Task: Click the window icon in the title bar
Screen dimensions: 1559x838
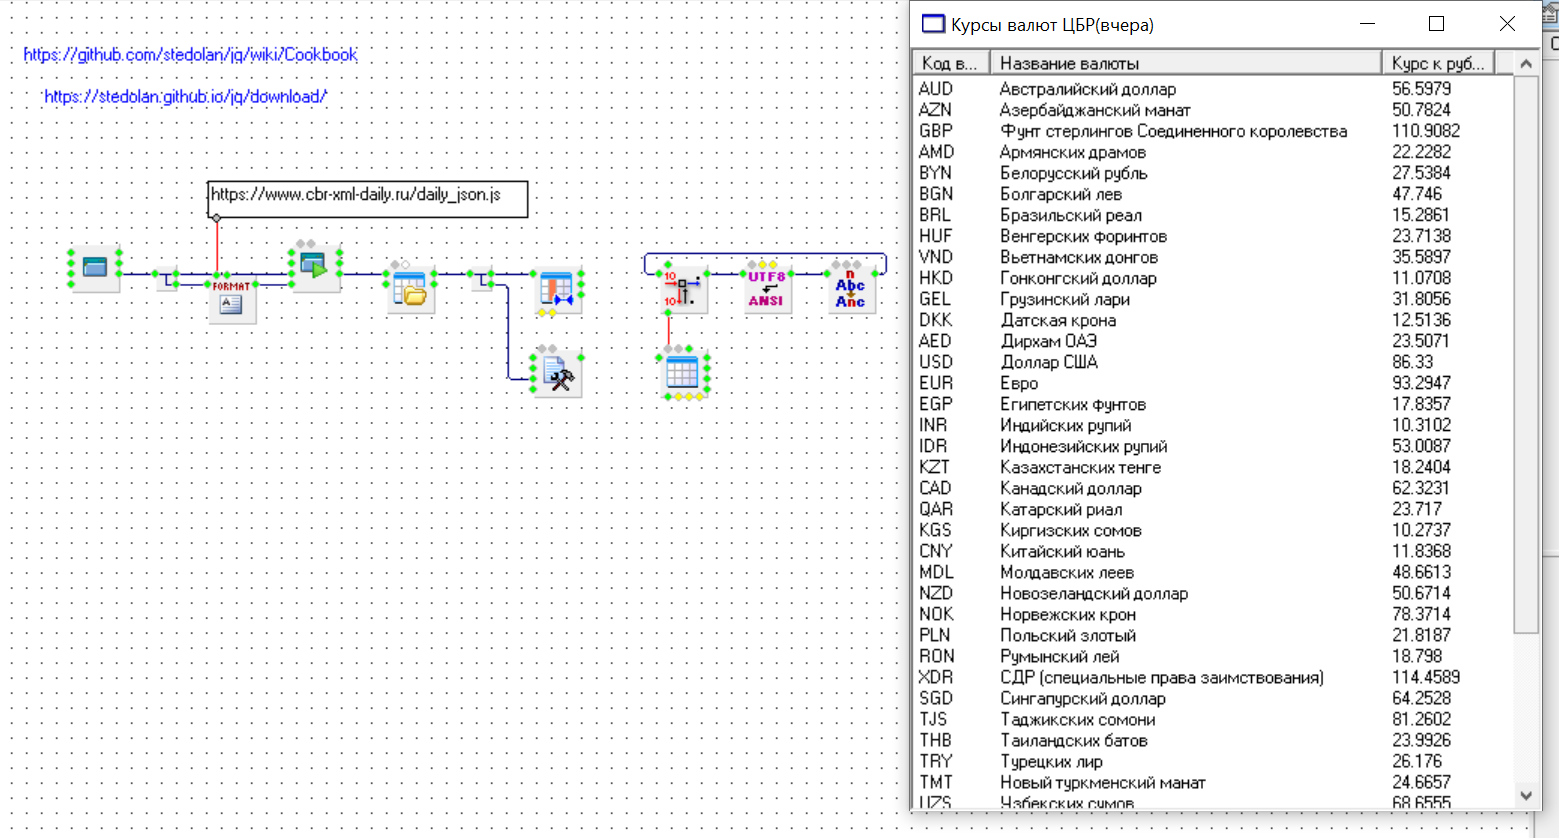Action: 933,24
